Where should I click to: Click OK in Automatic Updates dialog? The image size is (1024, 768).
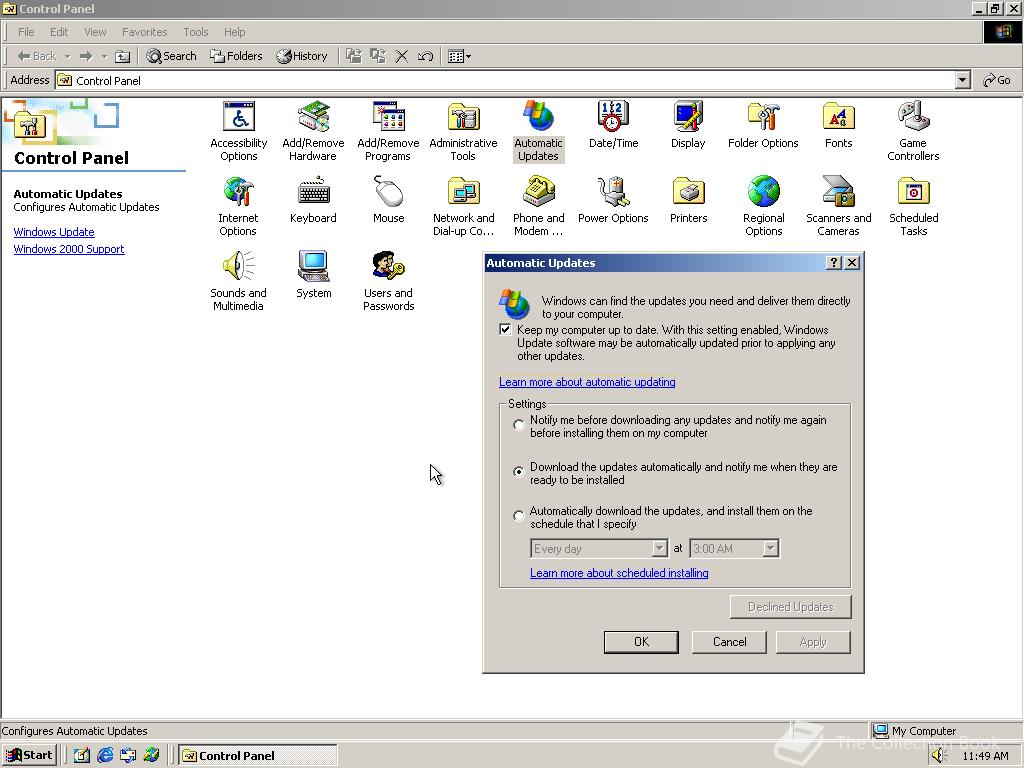(641, 642)
